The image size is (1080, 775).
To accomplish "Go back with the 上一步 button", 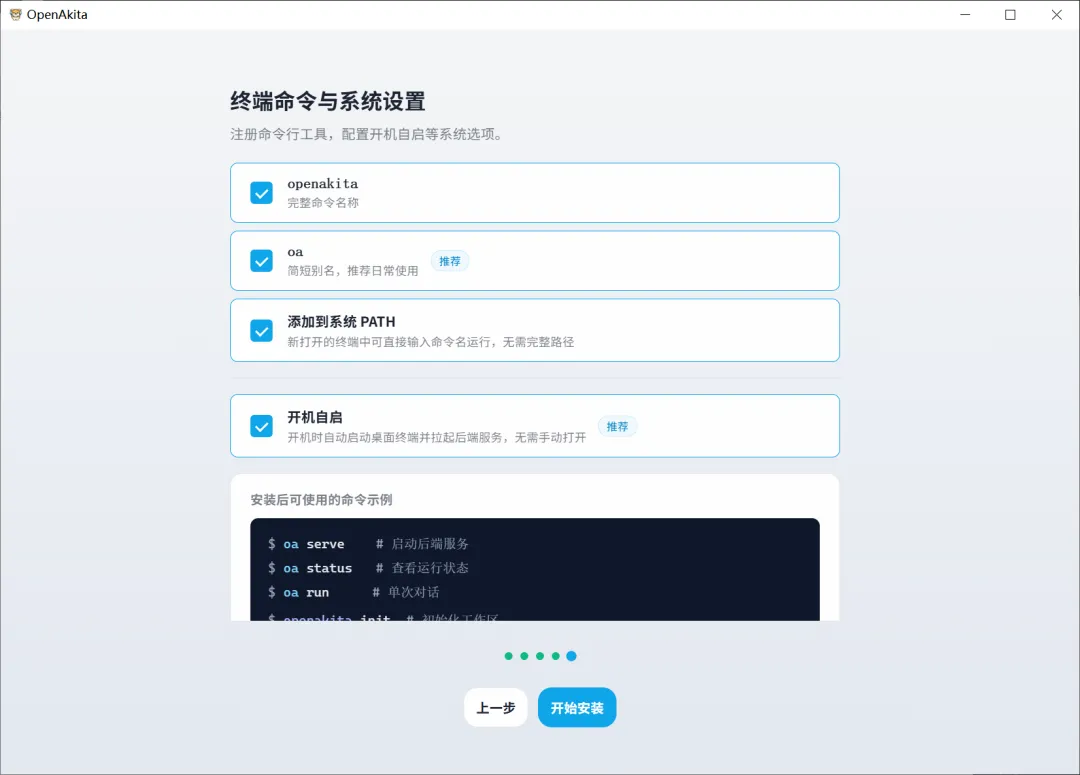I will click(496, 707).
